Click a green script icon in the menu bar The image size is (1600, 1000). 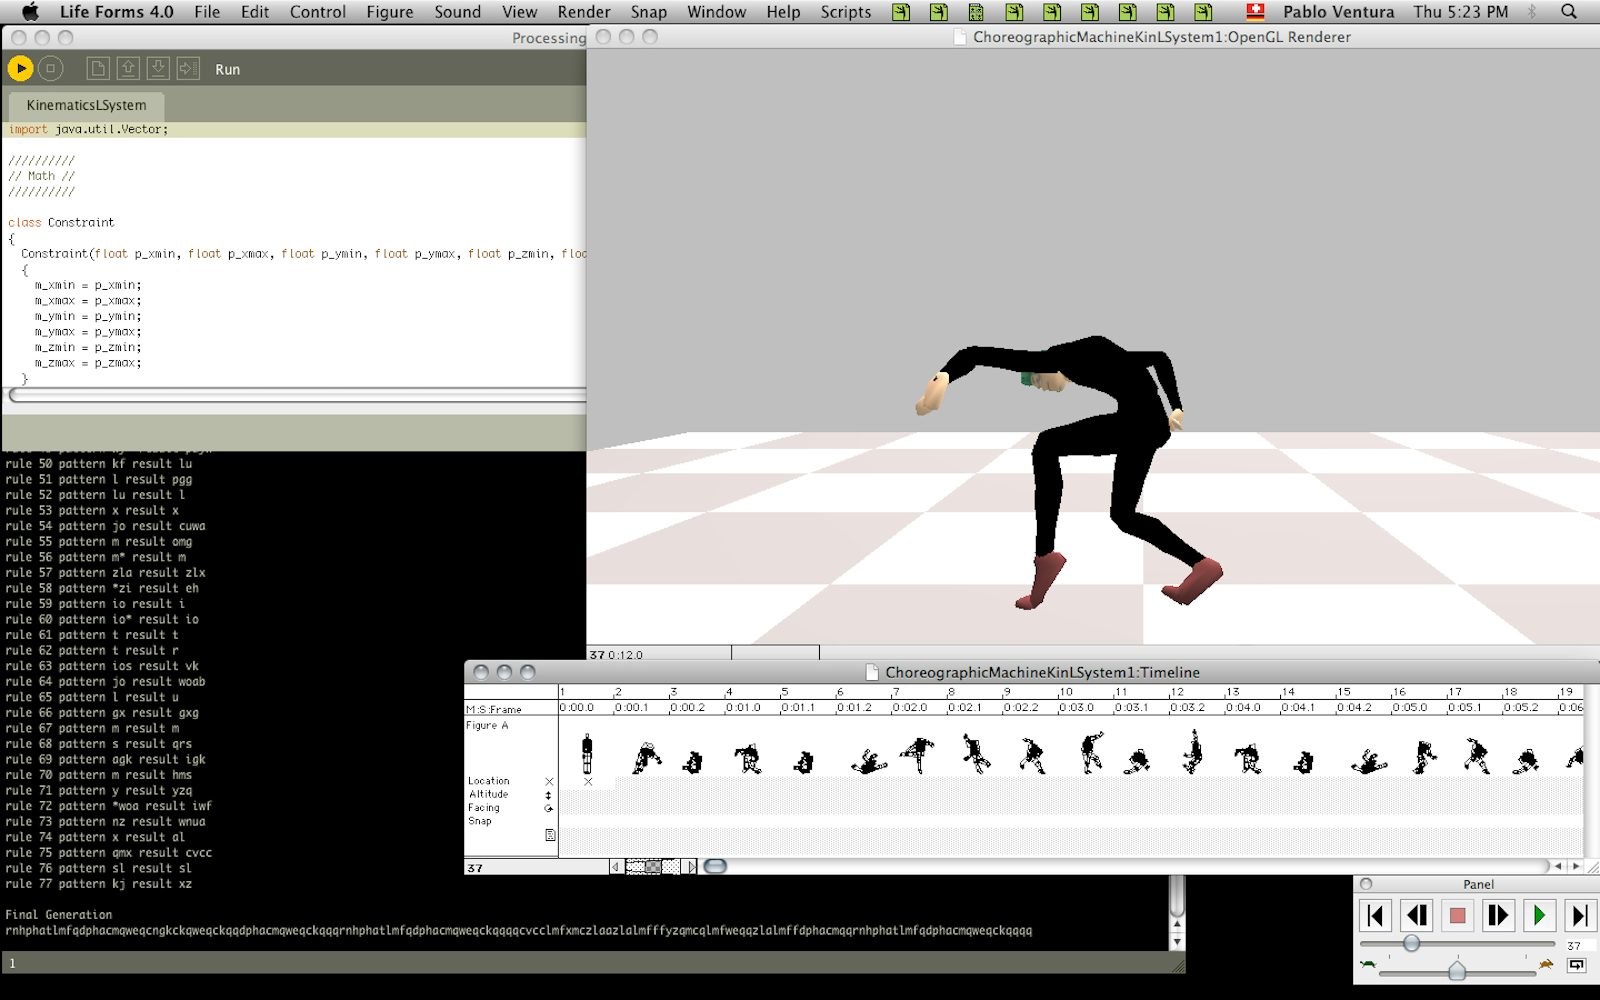coord(901,12)
